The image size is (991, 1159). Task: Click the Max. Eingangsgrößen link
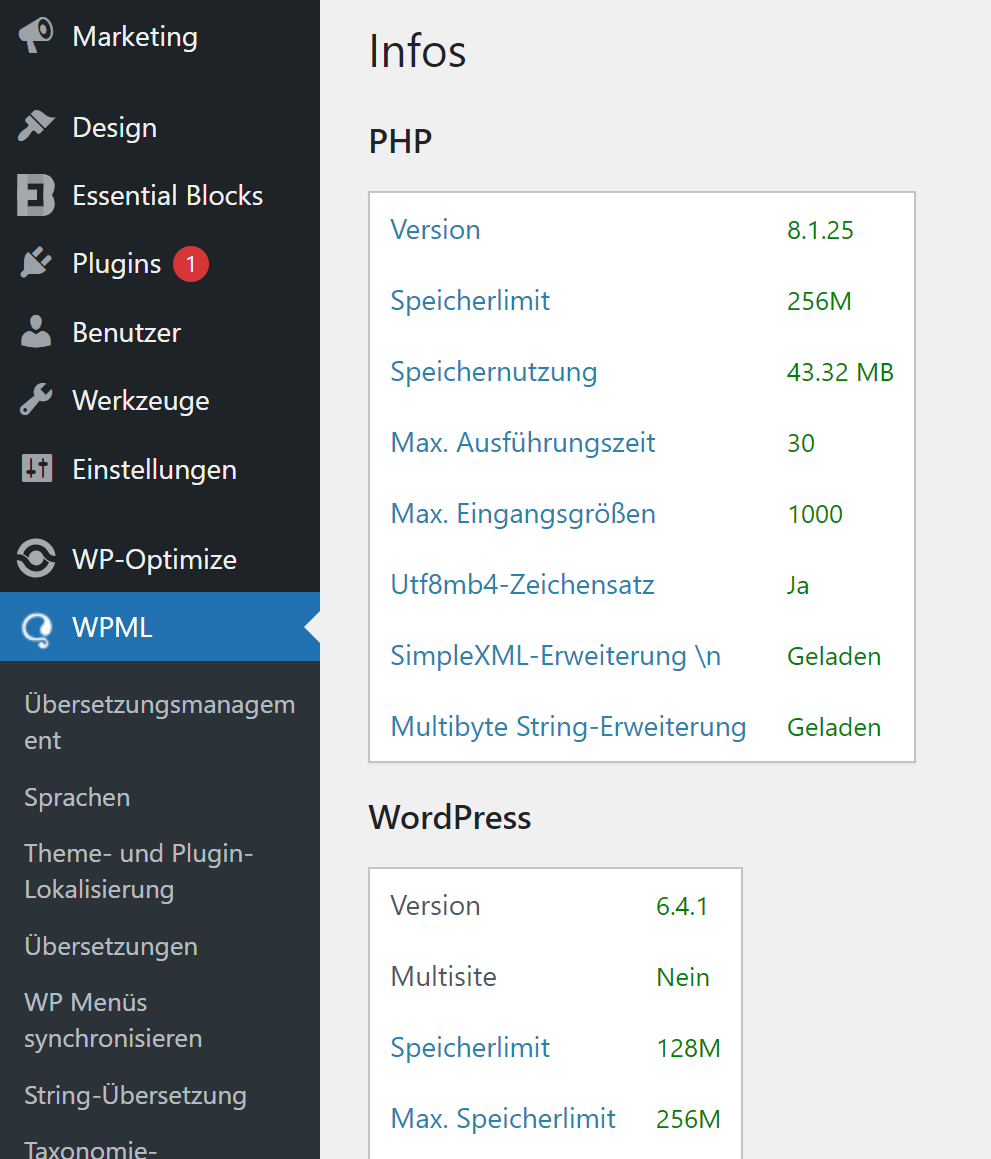[x=523, y=514]
